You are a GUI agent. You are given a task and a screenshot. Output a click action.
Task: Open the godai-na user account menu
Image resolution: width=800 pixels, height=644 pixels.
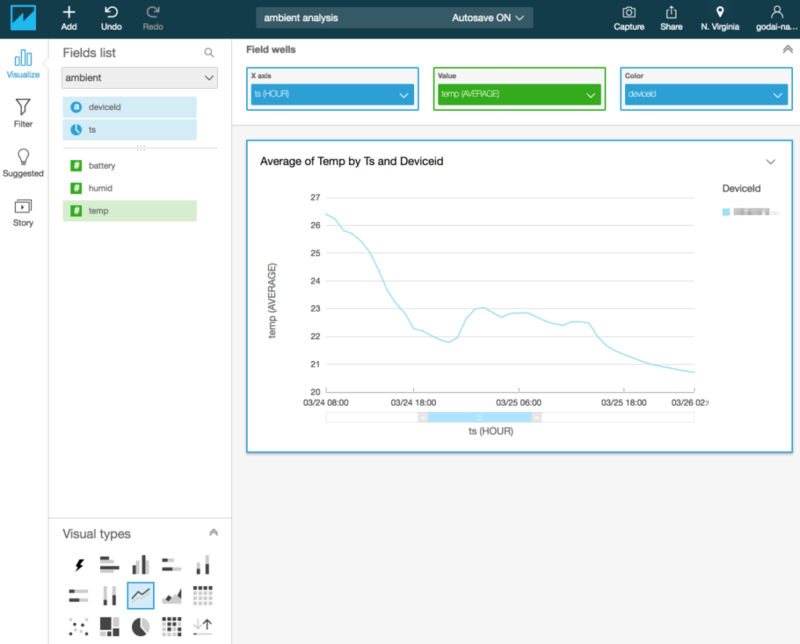tap(777, 18)
